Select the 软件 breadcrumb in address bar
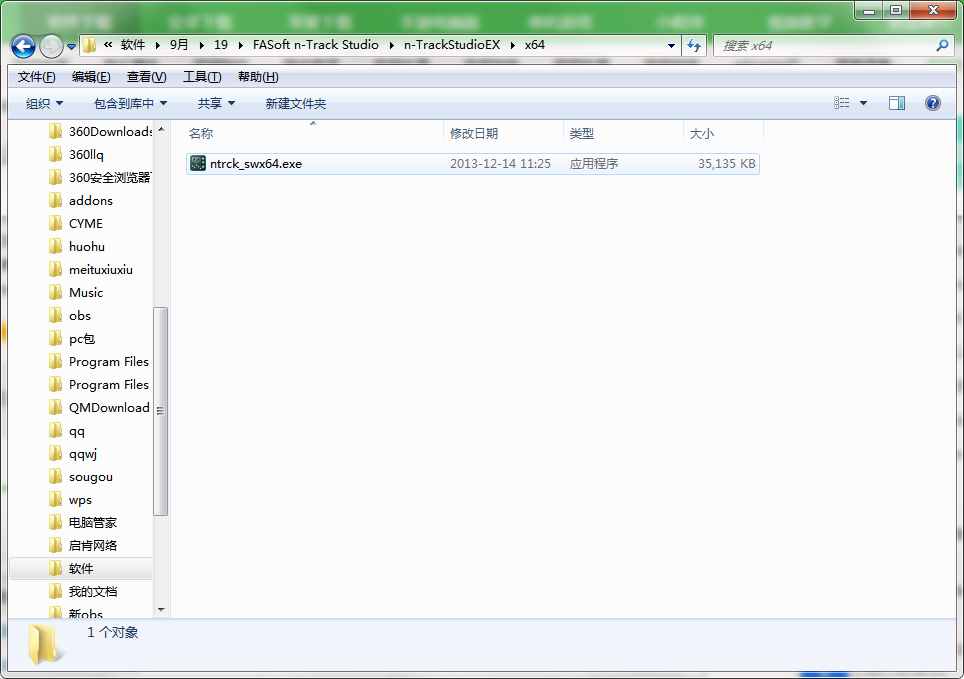 click(x=133, y=45)
